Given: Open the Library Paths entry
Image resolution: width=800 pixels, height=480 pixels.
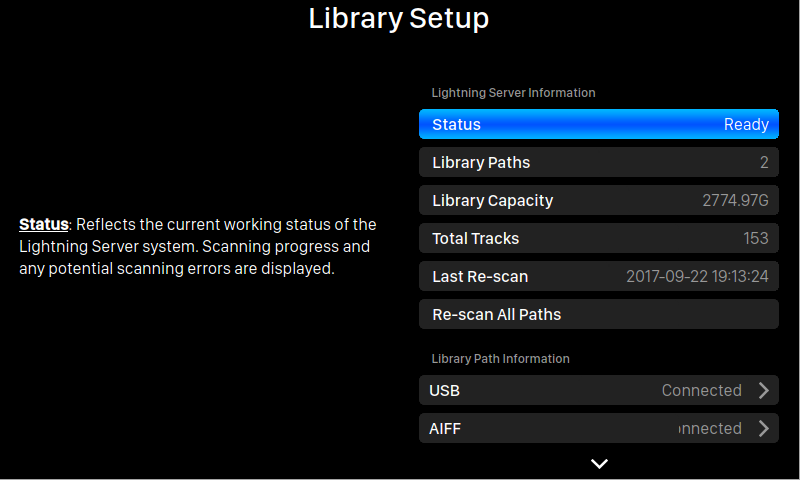Looking at the screenshot, I should pos(599,162).
